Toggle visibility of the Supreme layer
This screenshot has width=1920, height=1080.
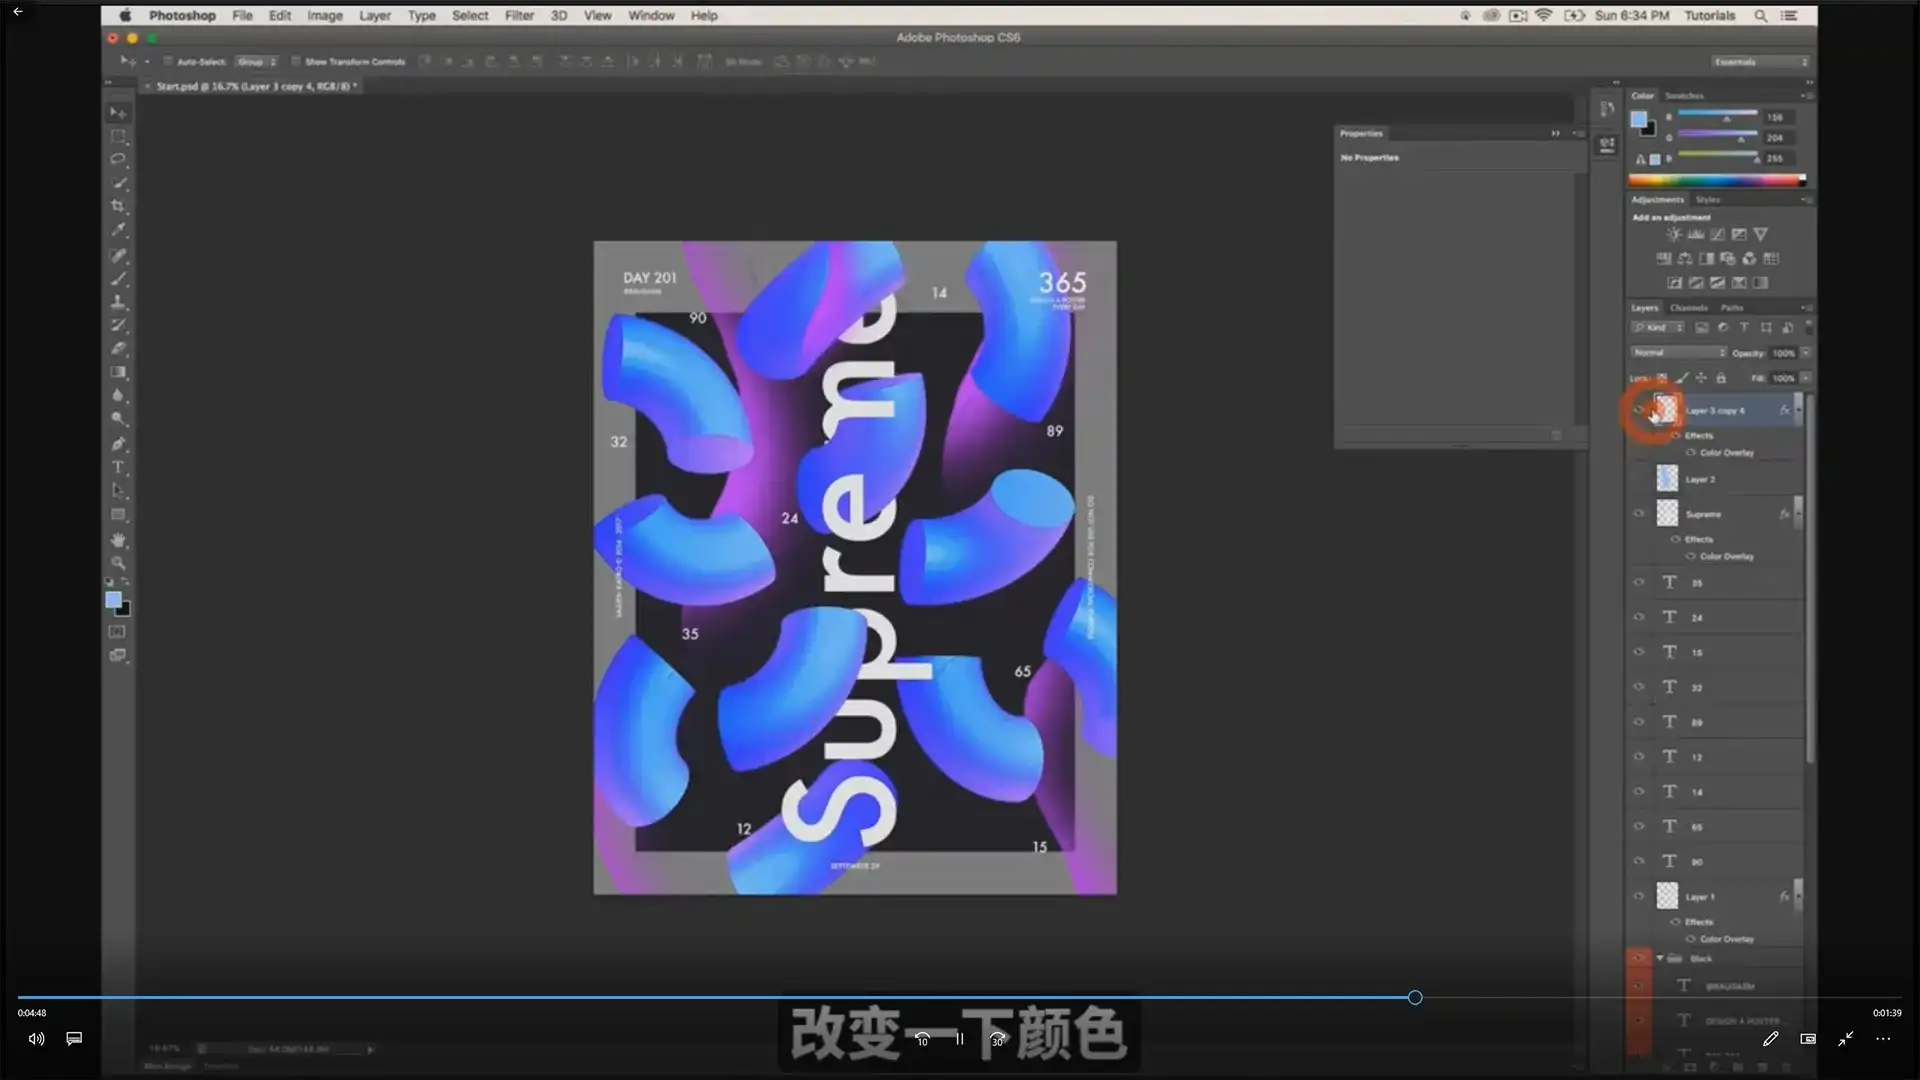[x=1640, y=513]
